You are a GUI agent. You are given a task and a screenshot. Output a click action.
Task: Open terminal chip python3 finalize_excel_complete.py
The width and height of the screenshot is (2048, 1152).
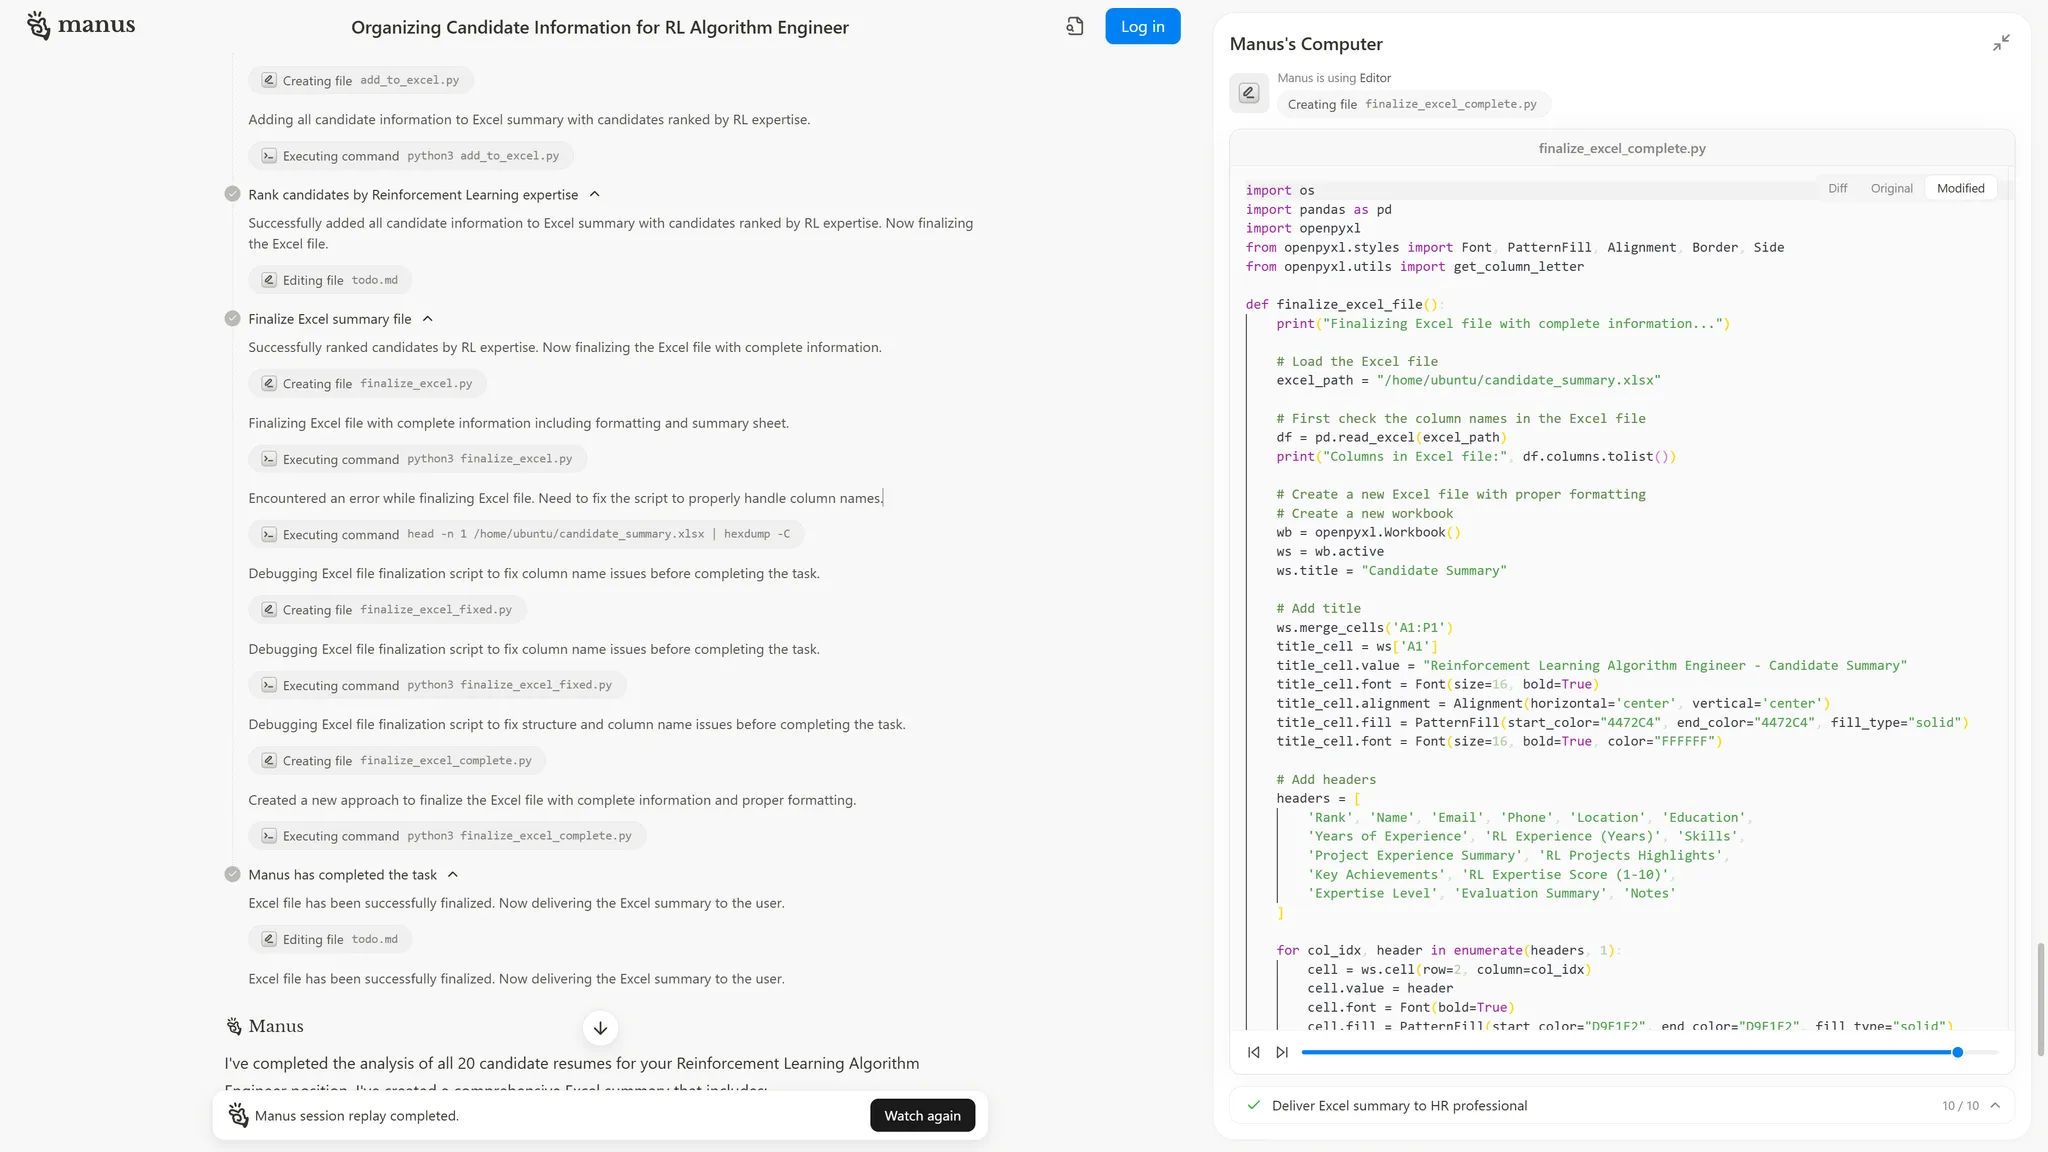click(447, 836)
